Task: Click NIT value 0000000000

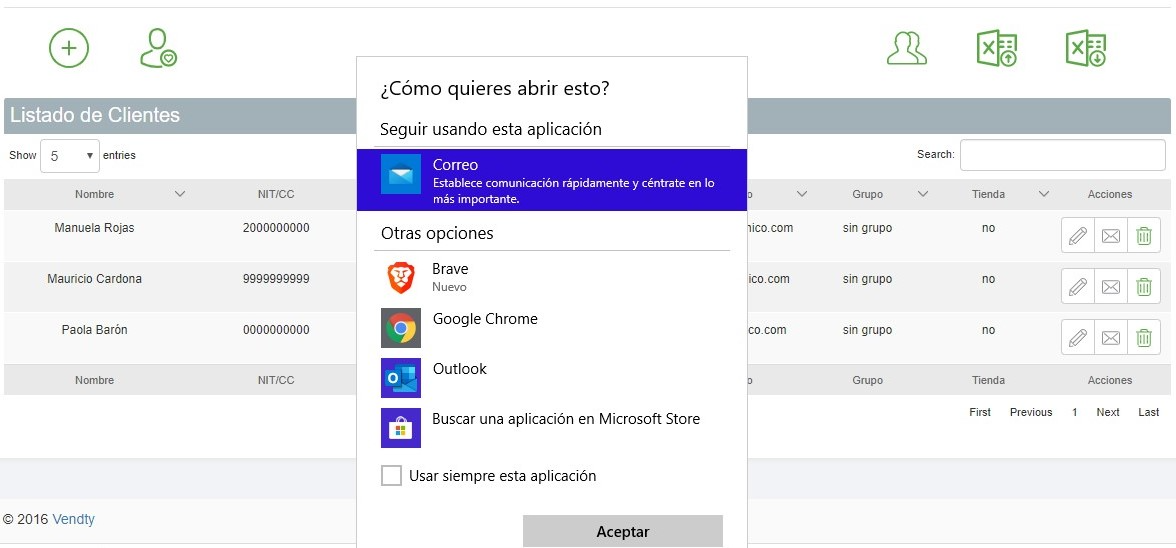Action: (x=276, y=330)
